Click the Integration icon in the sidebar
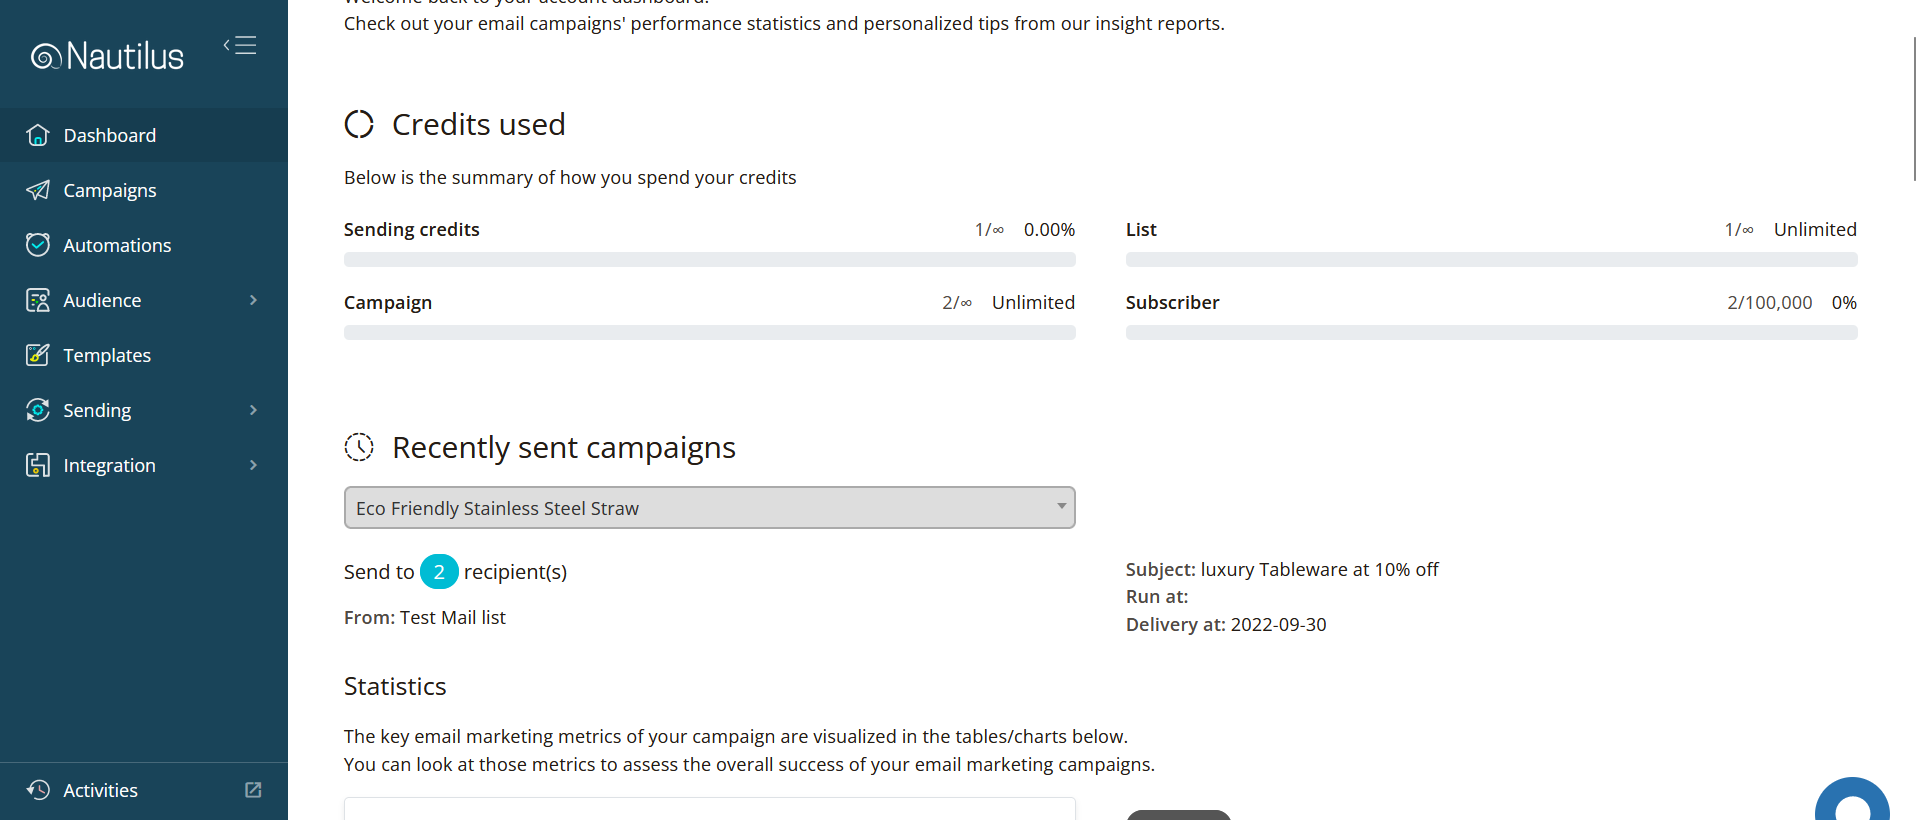The width and height of the screenshot is (1919, 820). click(38, 465)
